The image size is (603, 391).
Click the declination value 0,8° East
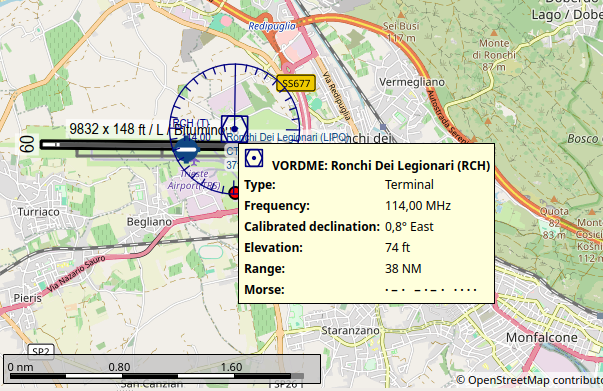point(409,226)
